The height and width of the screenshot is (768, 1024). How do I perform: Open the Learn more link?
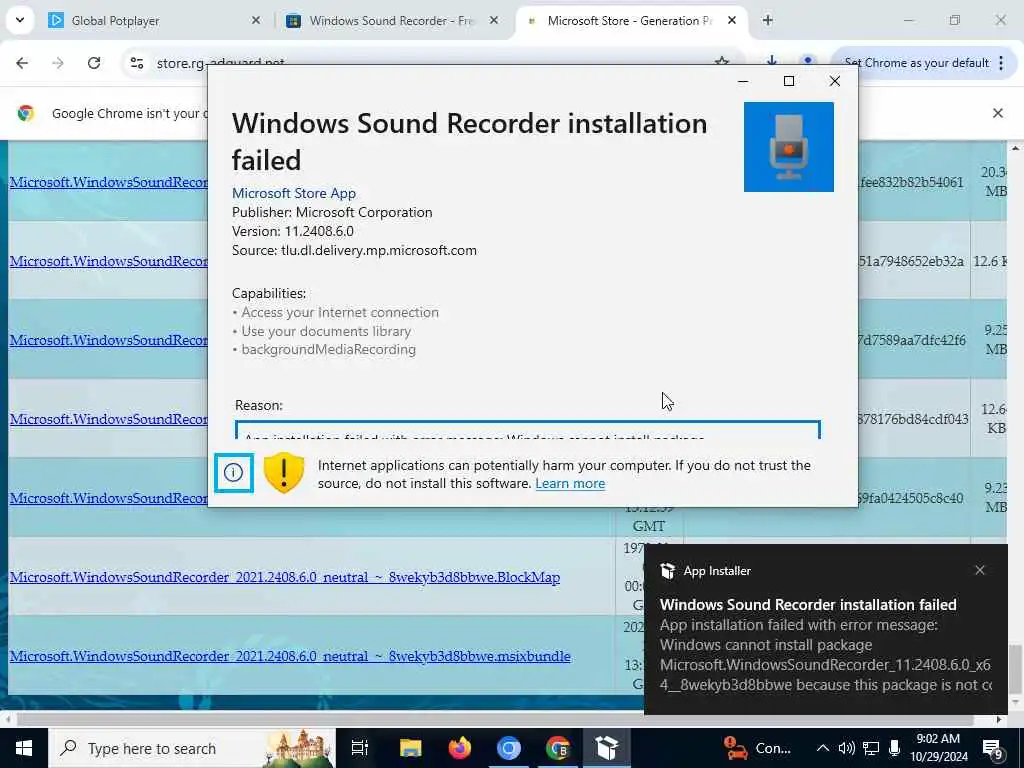click(569, 484)
